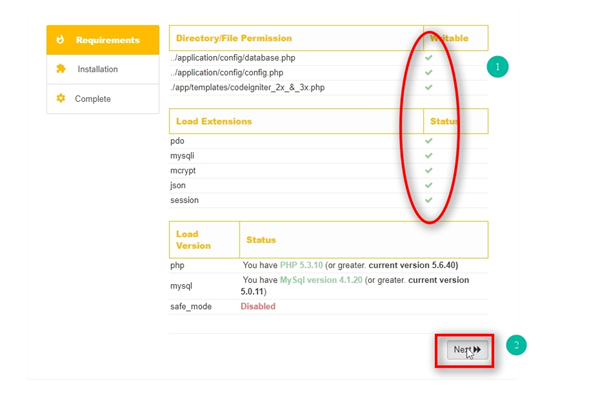Click the mysql row label
This screenshot has height=415, width=600.
coord(181,286)
